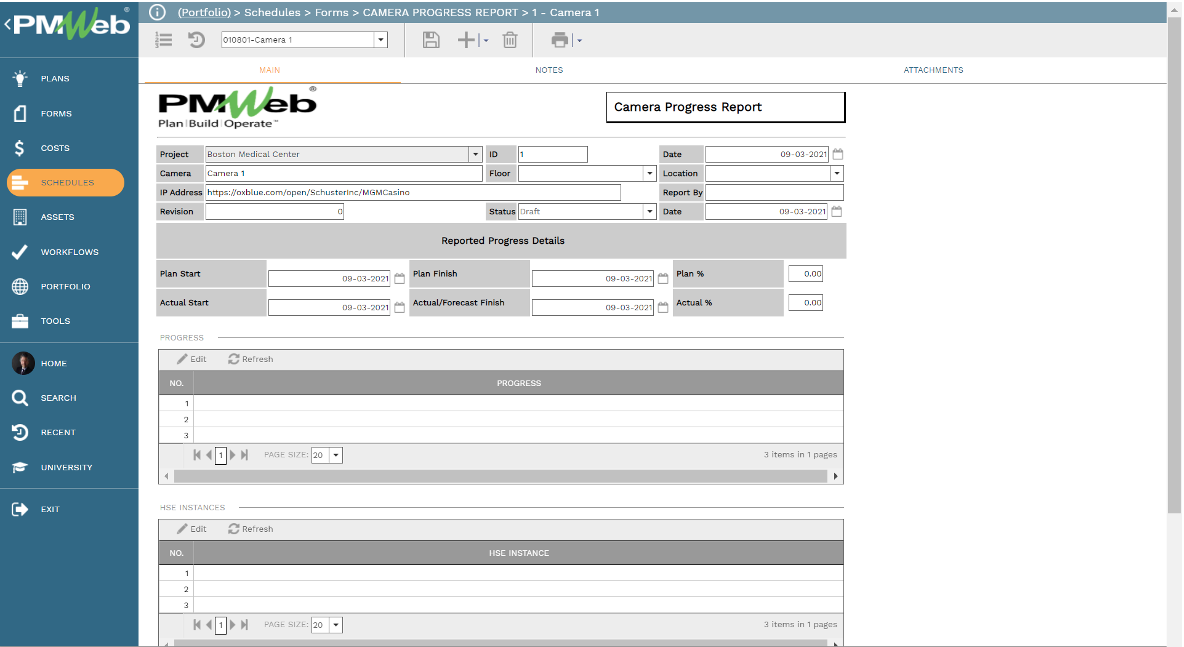Open the Project dropdown showing Boston Medical Center

(475, 154)
